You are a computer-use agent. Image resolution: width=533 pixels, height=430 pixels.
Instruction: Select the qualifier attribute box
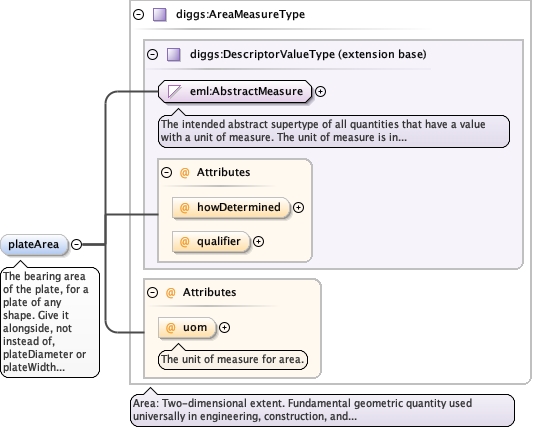coord(211,241)
